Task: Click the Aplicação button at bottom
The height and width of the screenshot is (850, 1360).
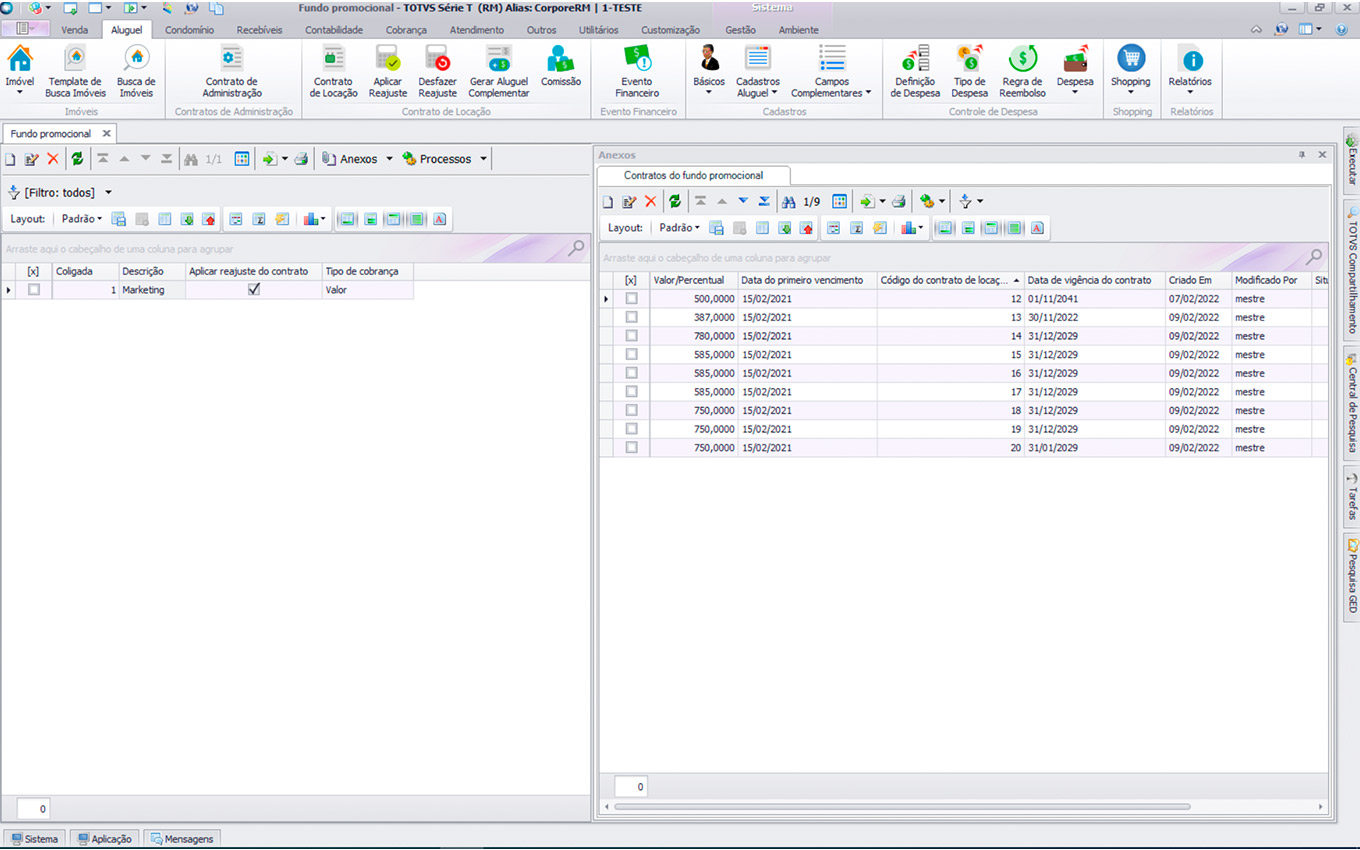Action: pyautogui.click(x=105, y=839)
